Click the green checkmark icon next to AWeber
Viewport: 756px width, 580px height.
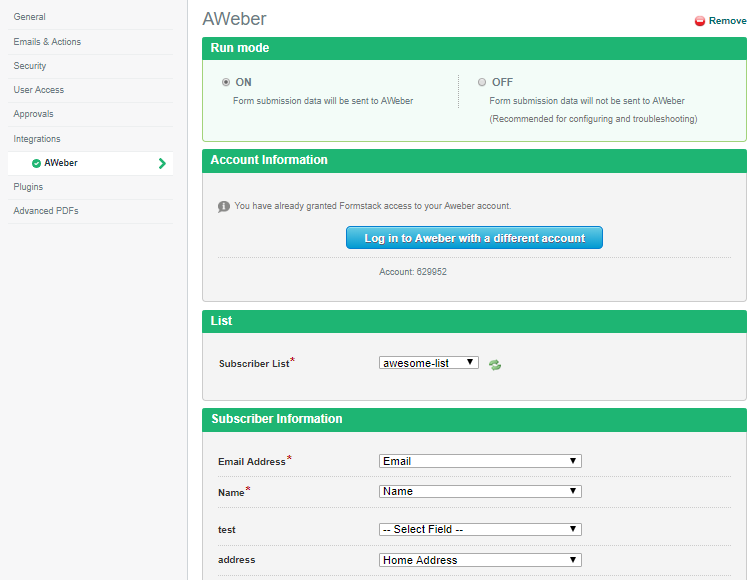tap(37, 163)
